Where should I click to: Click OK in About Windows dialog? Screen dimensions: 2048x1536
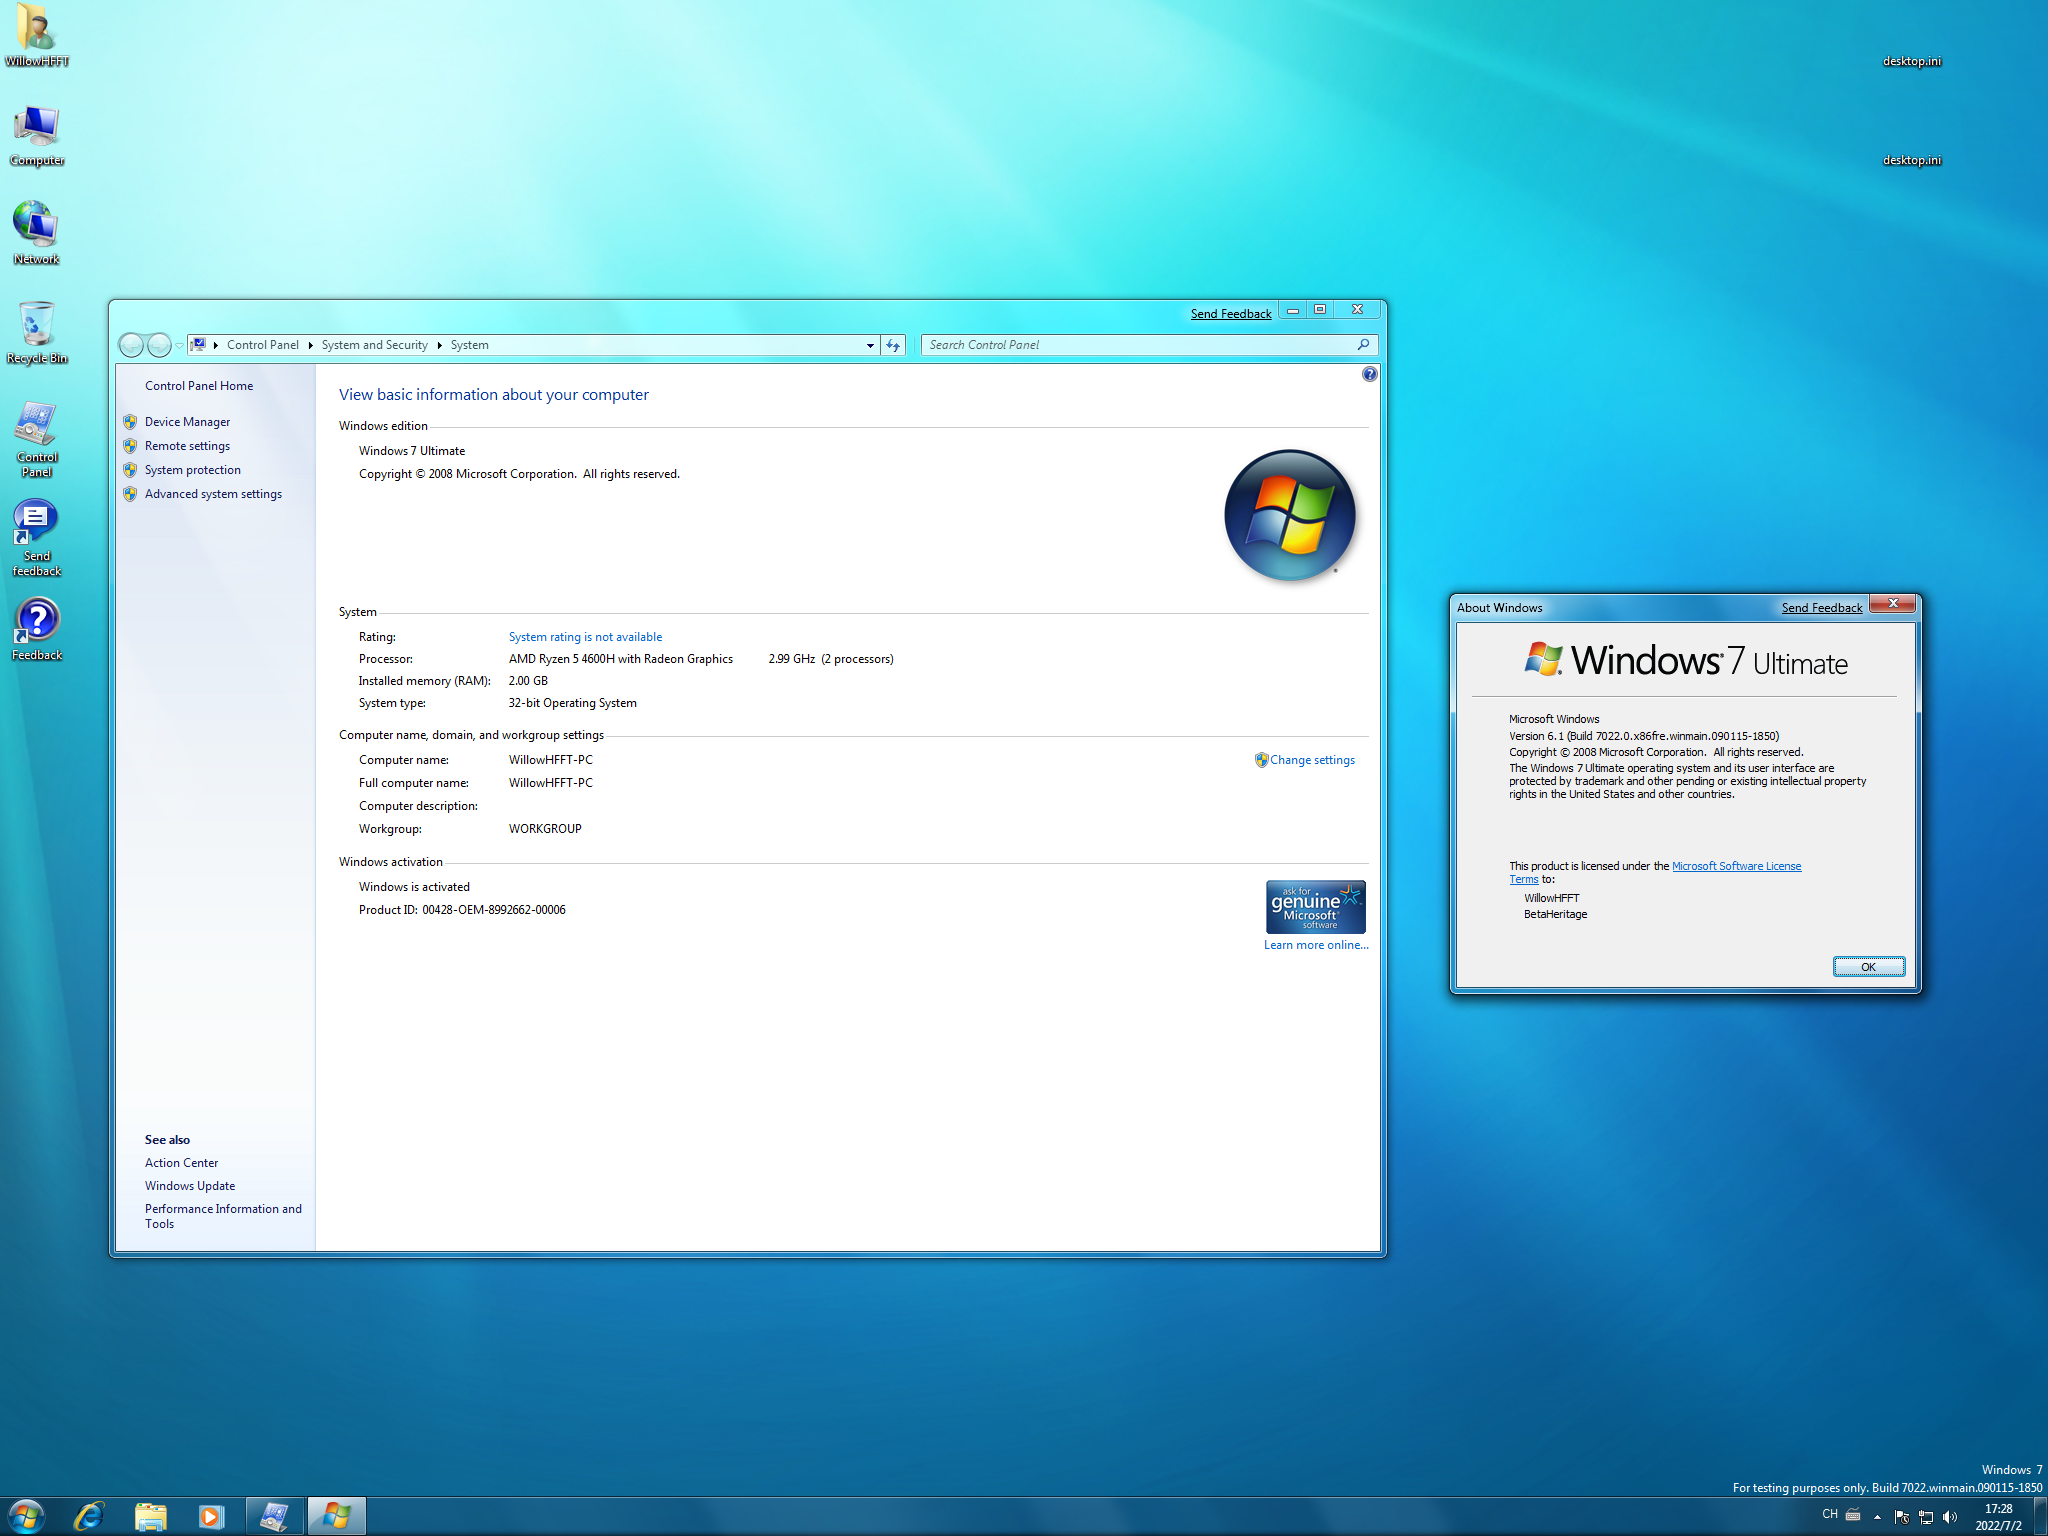[x=1868, y=967]
